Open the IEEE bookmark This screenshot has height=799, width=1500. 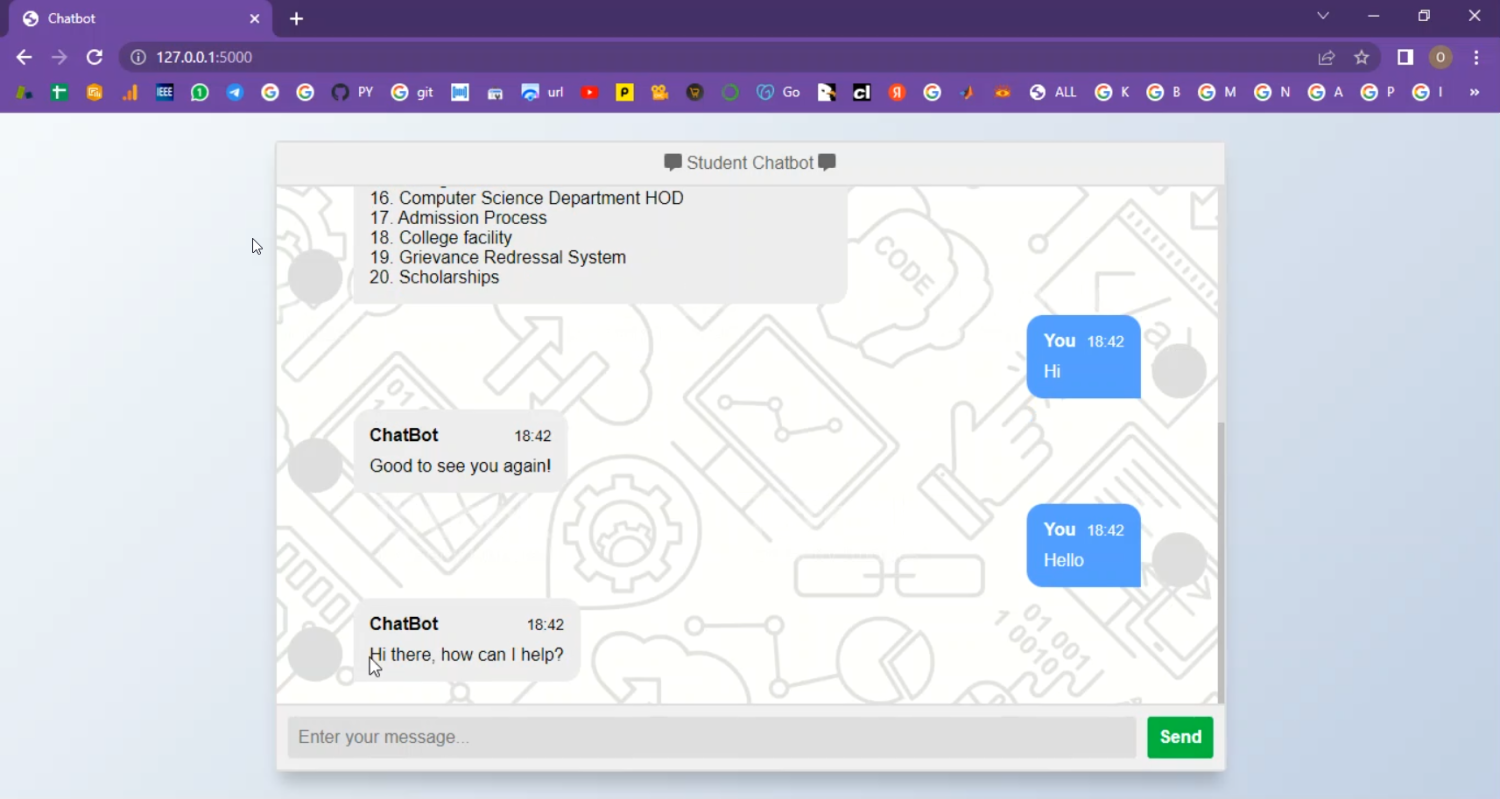[x=165, y=92]
